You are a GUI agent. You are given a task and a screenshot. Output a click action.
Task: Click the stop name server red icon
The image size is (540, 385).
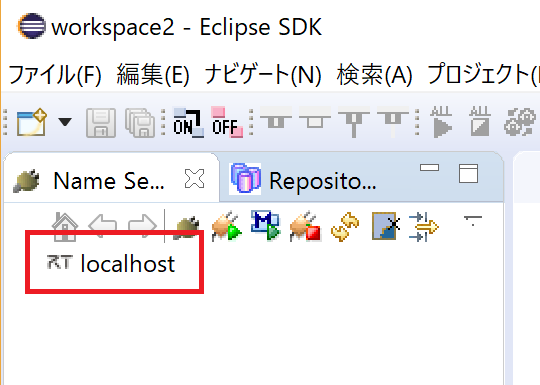point(305,226)
